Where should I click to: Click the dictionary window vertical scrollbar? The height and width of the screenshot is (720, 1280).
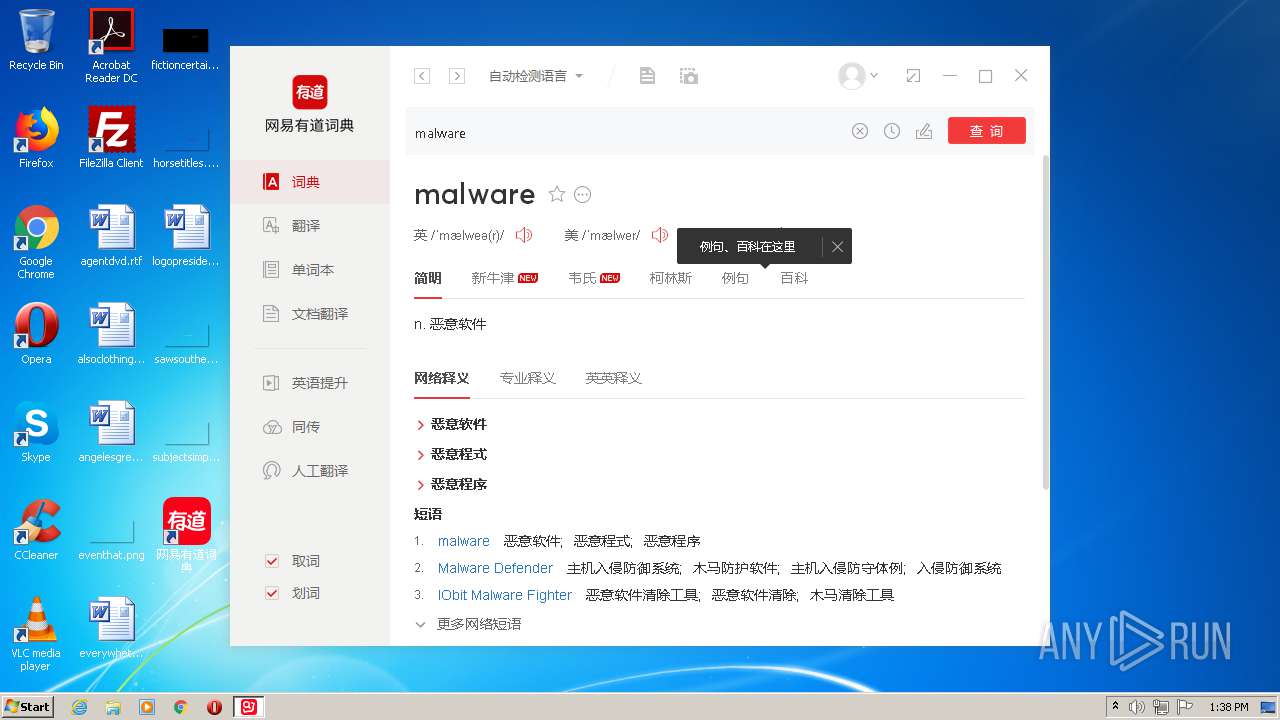1045,320
